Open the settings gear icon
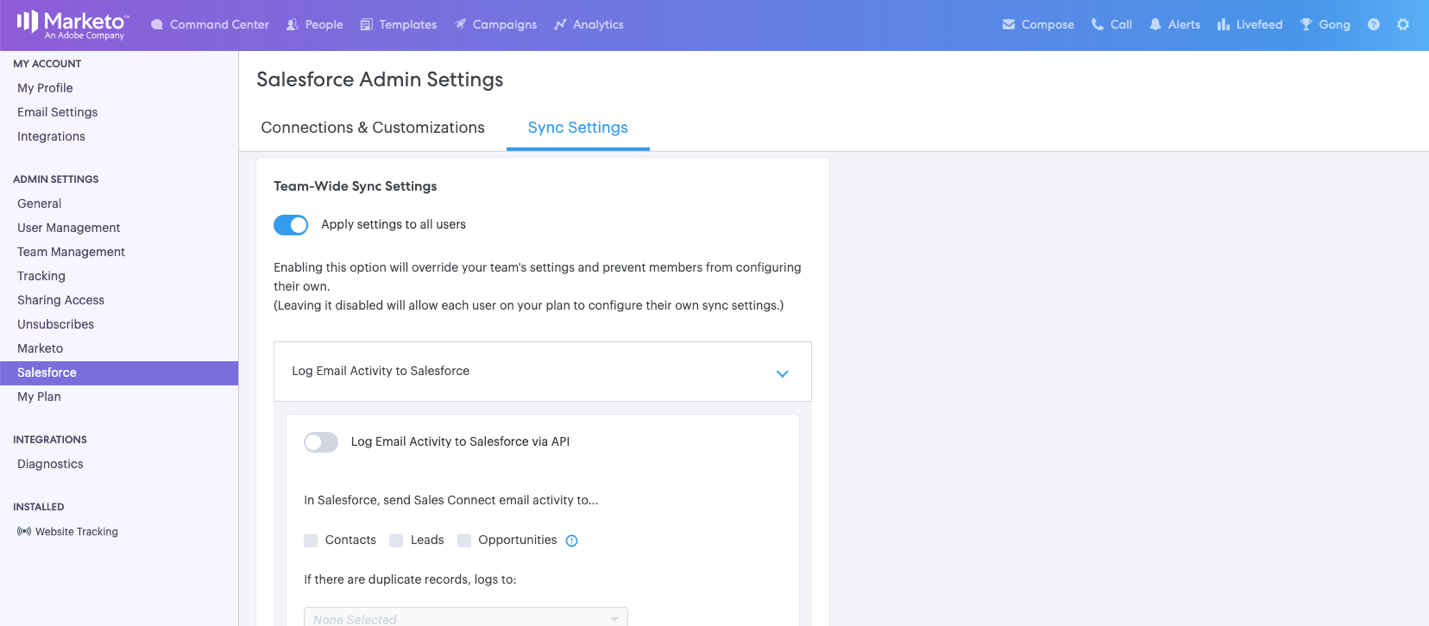 pyautogui.click(x=1403, y=25)
